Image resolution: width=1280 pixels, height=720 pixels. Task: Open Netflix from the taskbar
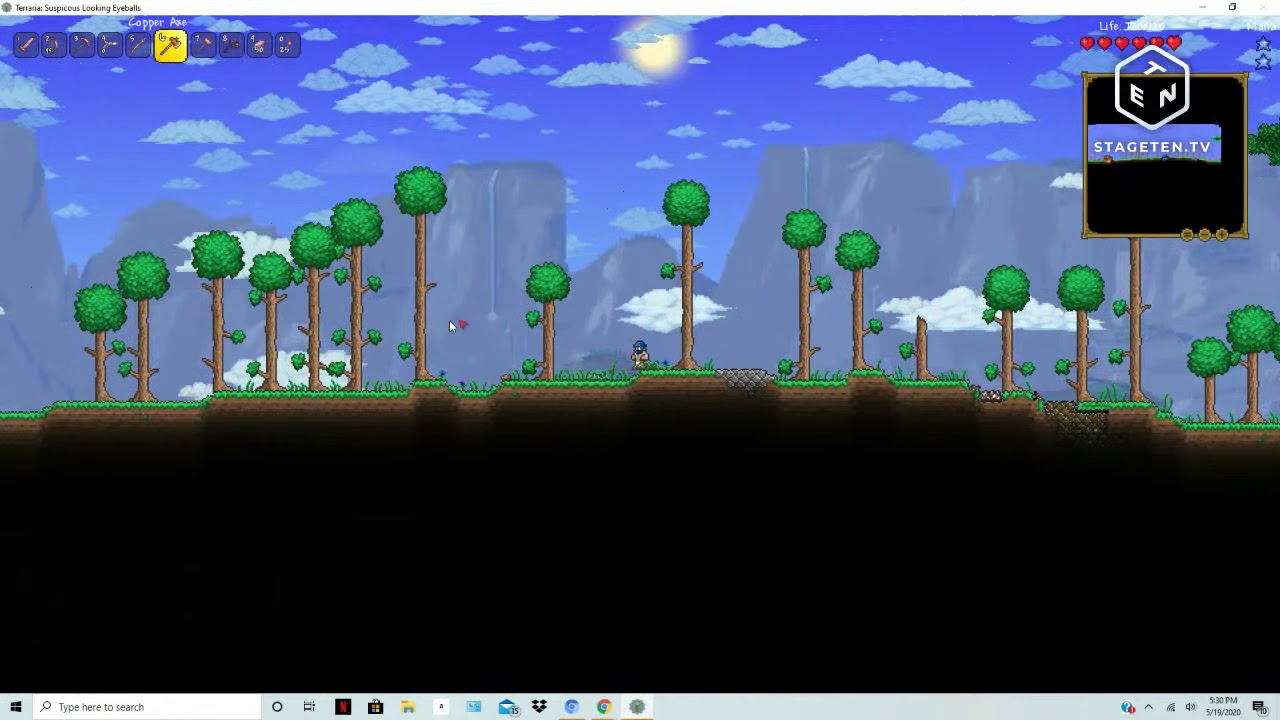[342, 707]
